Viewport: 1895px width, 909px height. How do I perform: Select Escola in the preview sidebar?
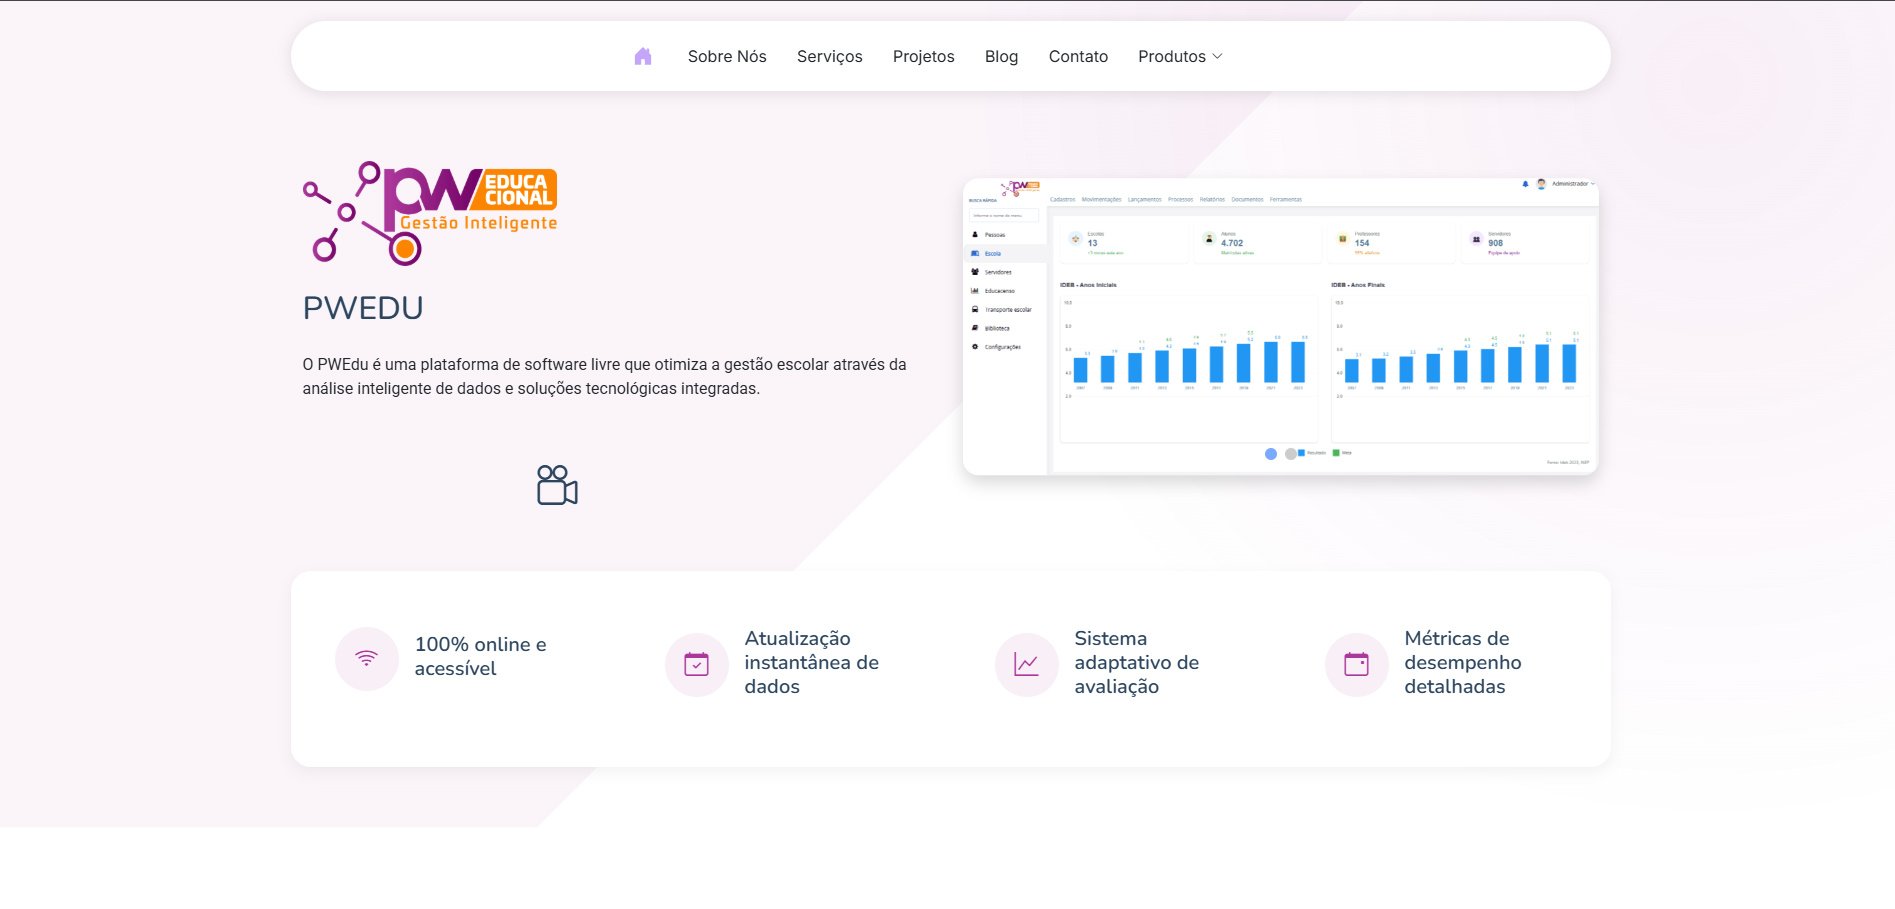(x=992, y=254)
